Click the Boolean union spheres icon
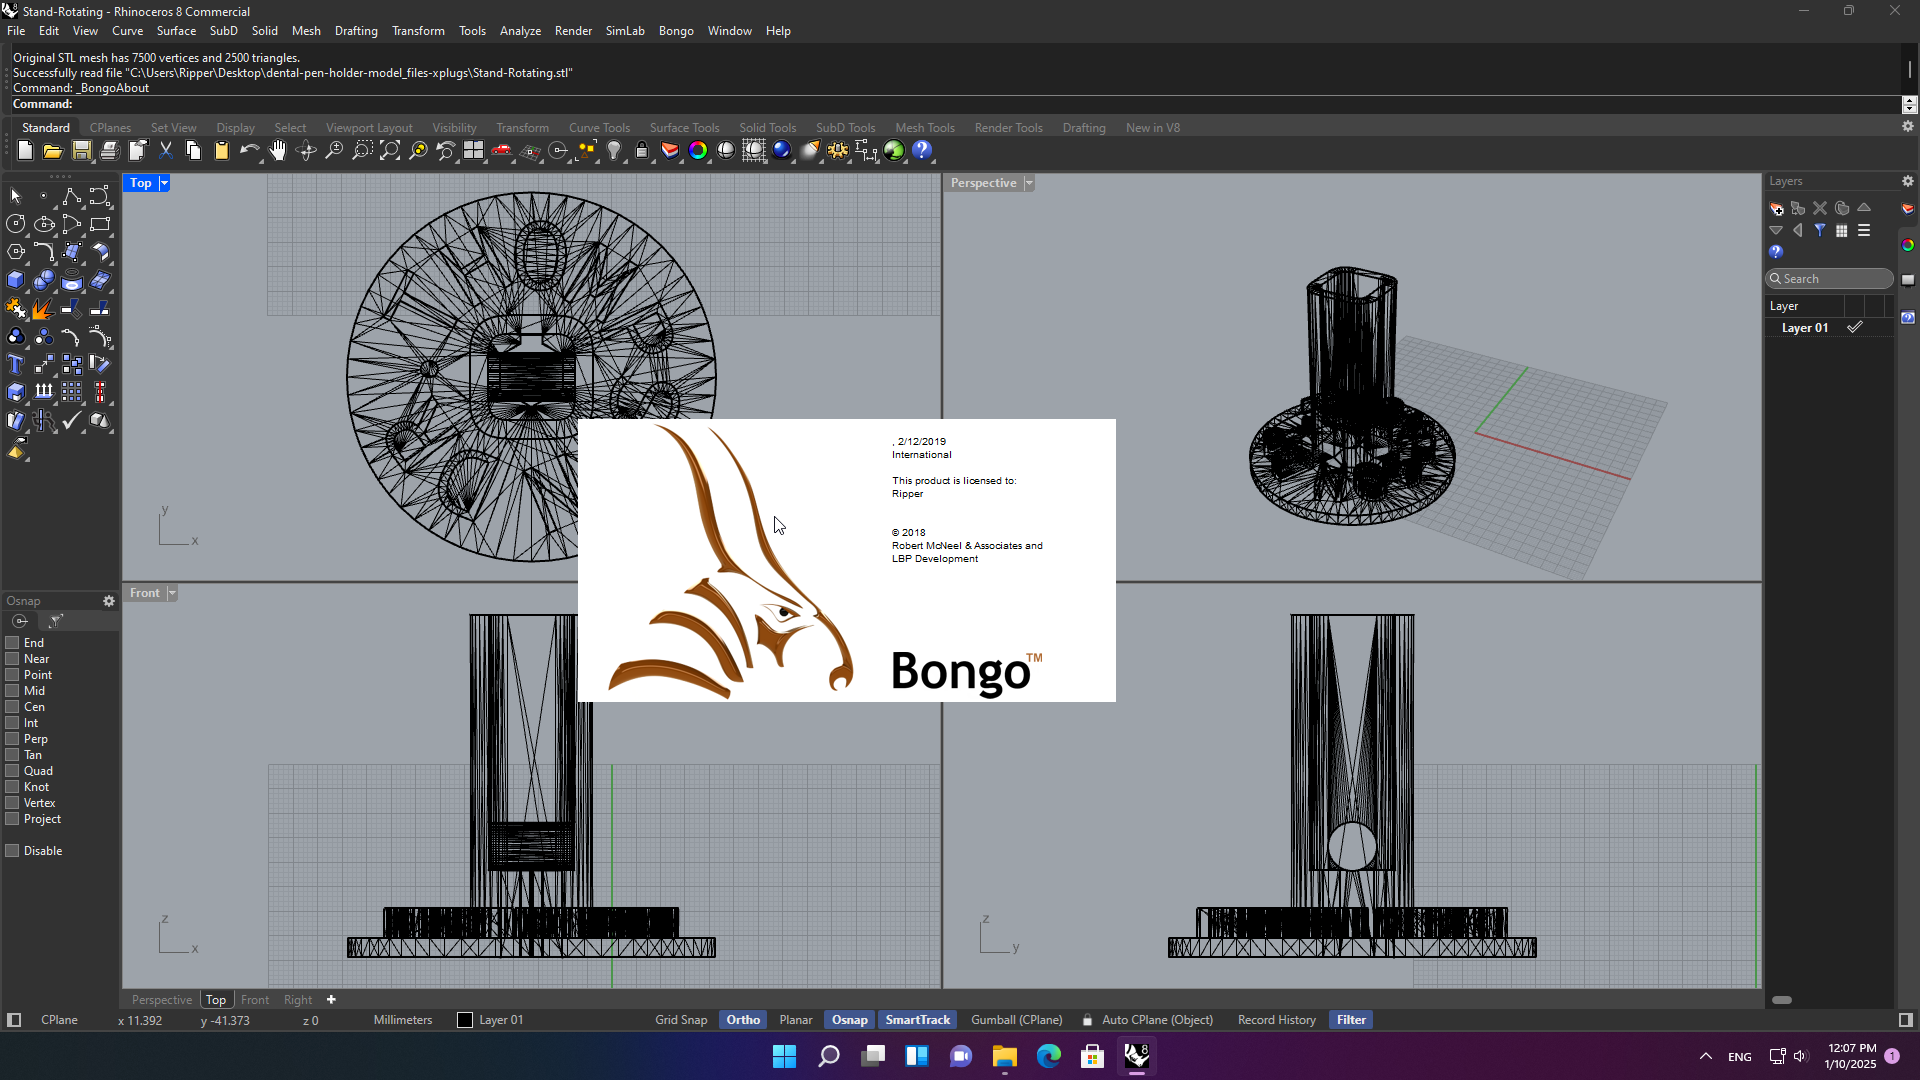Screen dimensions: 1920x1080 pyautogui.click(x=44, y=280)
